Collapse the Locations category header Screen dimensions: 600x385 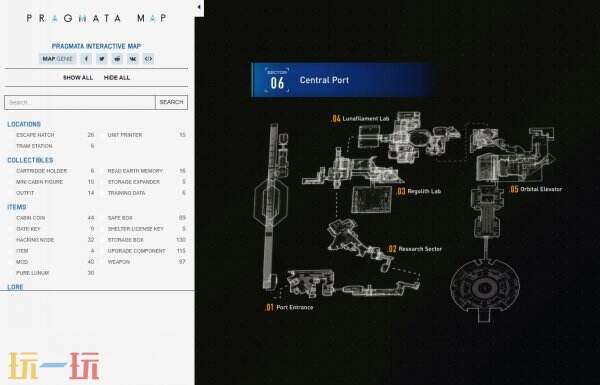[24, 124]
